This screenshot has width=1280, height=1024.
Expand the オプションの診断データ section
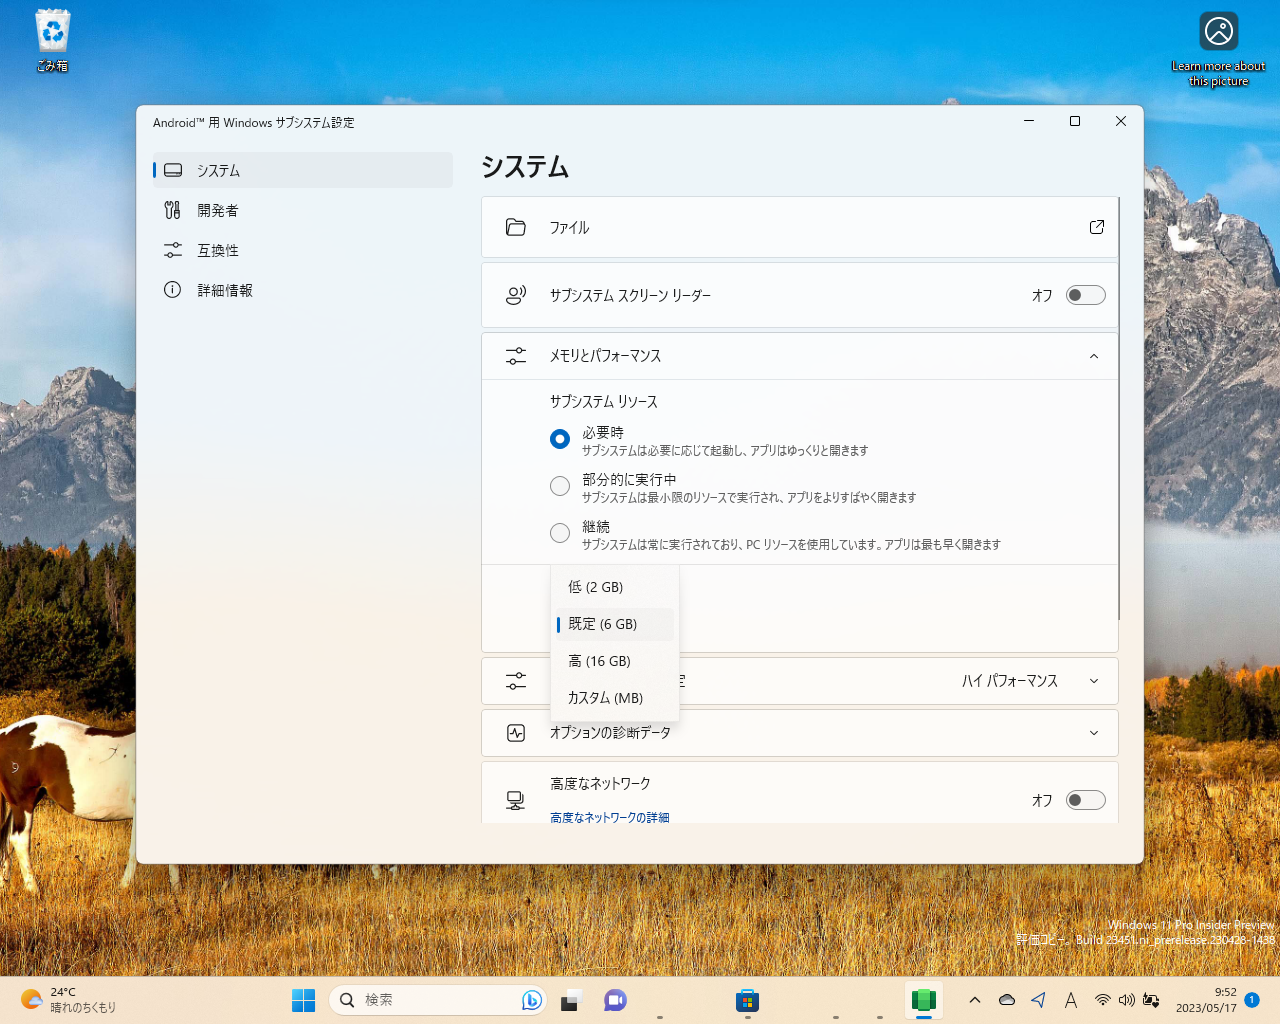1093,732
